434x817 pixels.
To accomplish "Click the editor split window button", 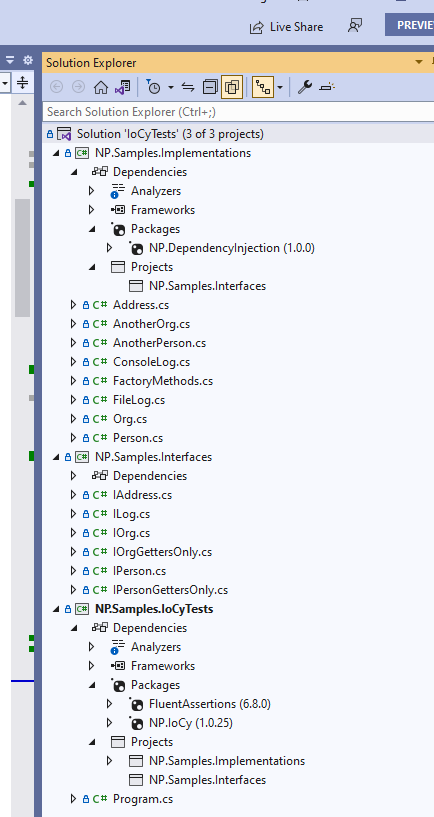I will 22,82.
